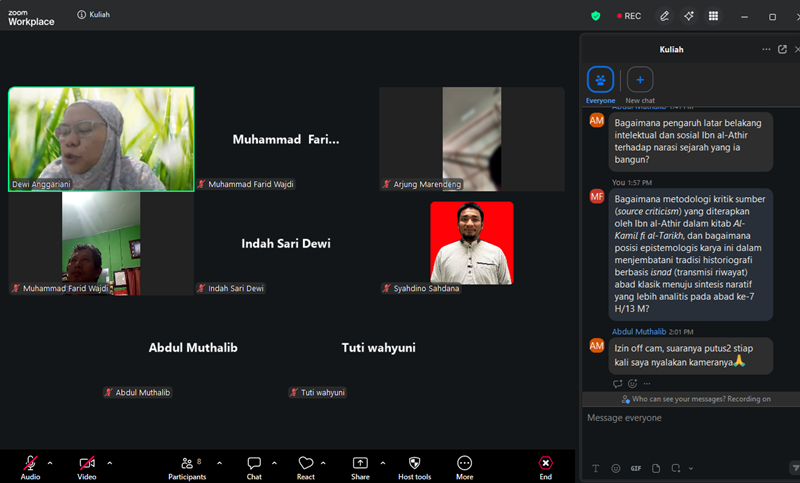Expand the arrow beside React
The height and width of the screenshot is (483, 800).
[323, 463]
